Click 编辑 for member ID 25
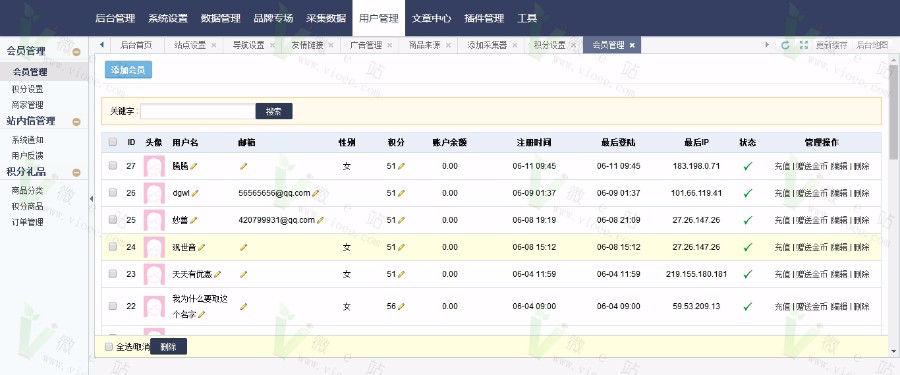900x375 pixels. coord(839,220)
